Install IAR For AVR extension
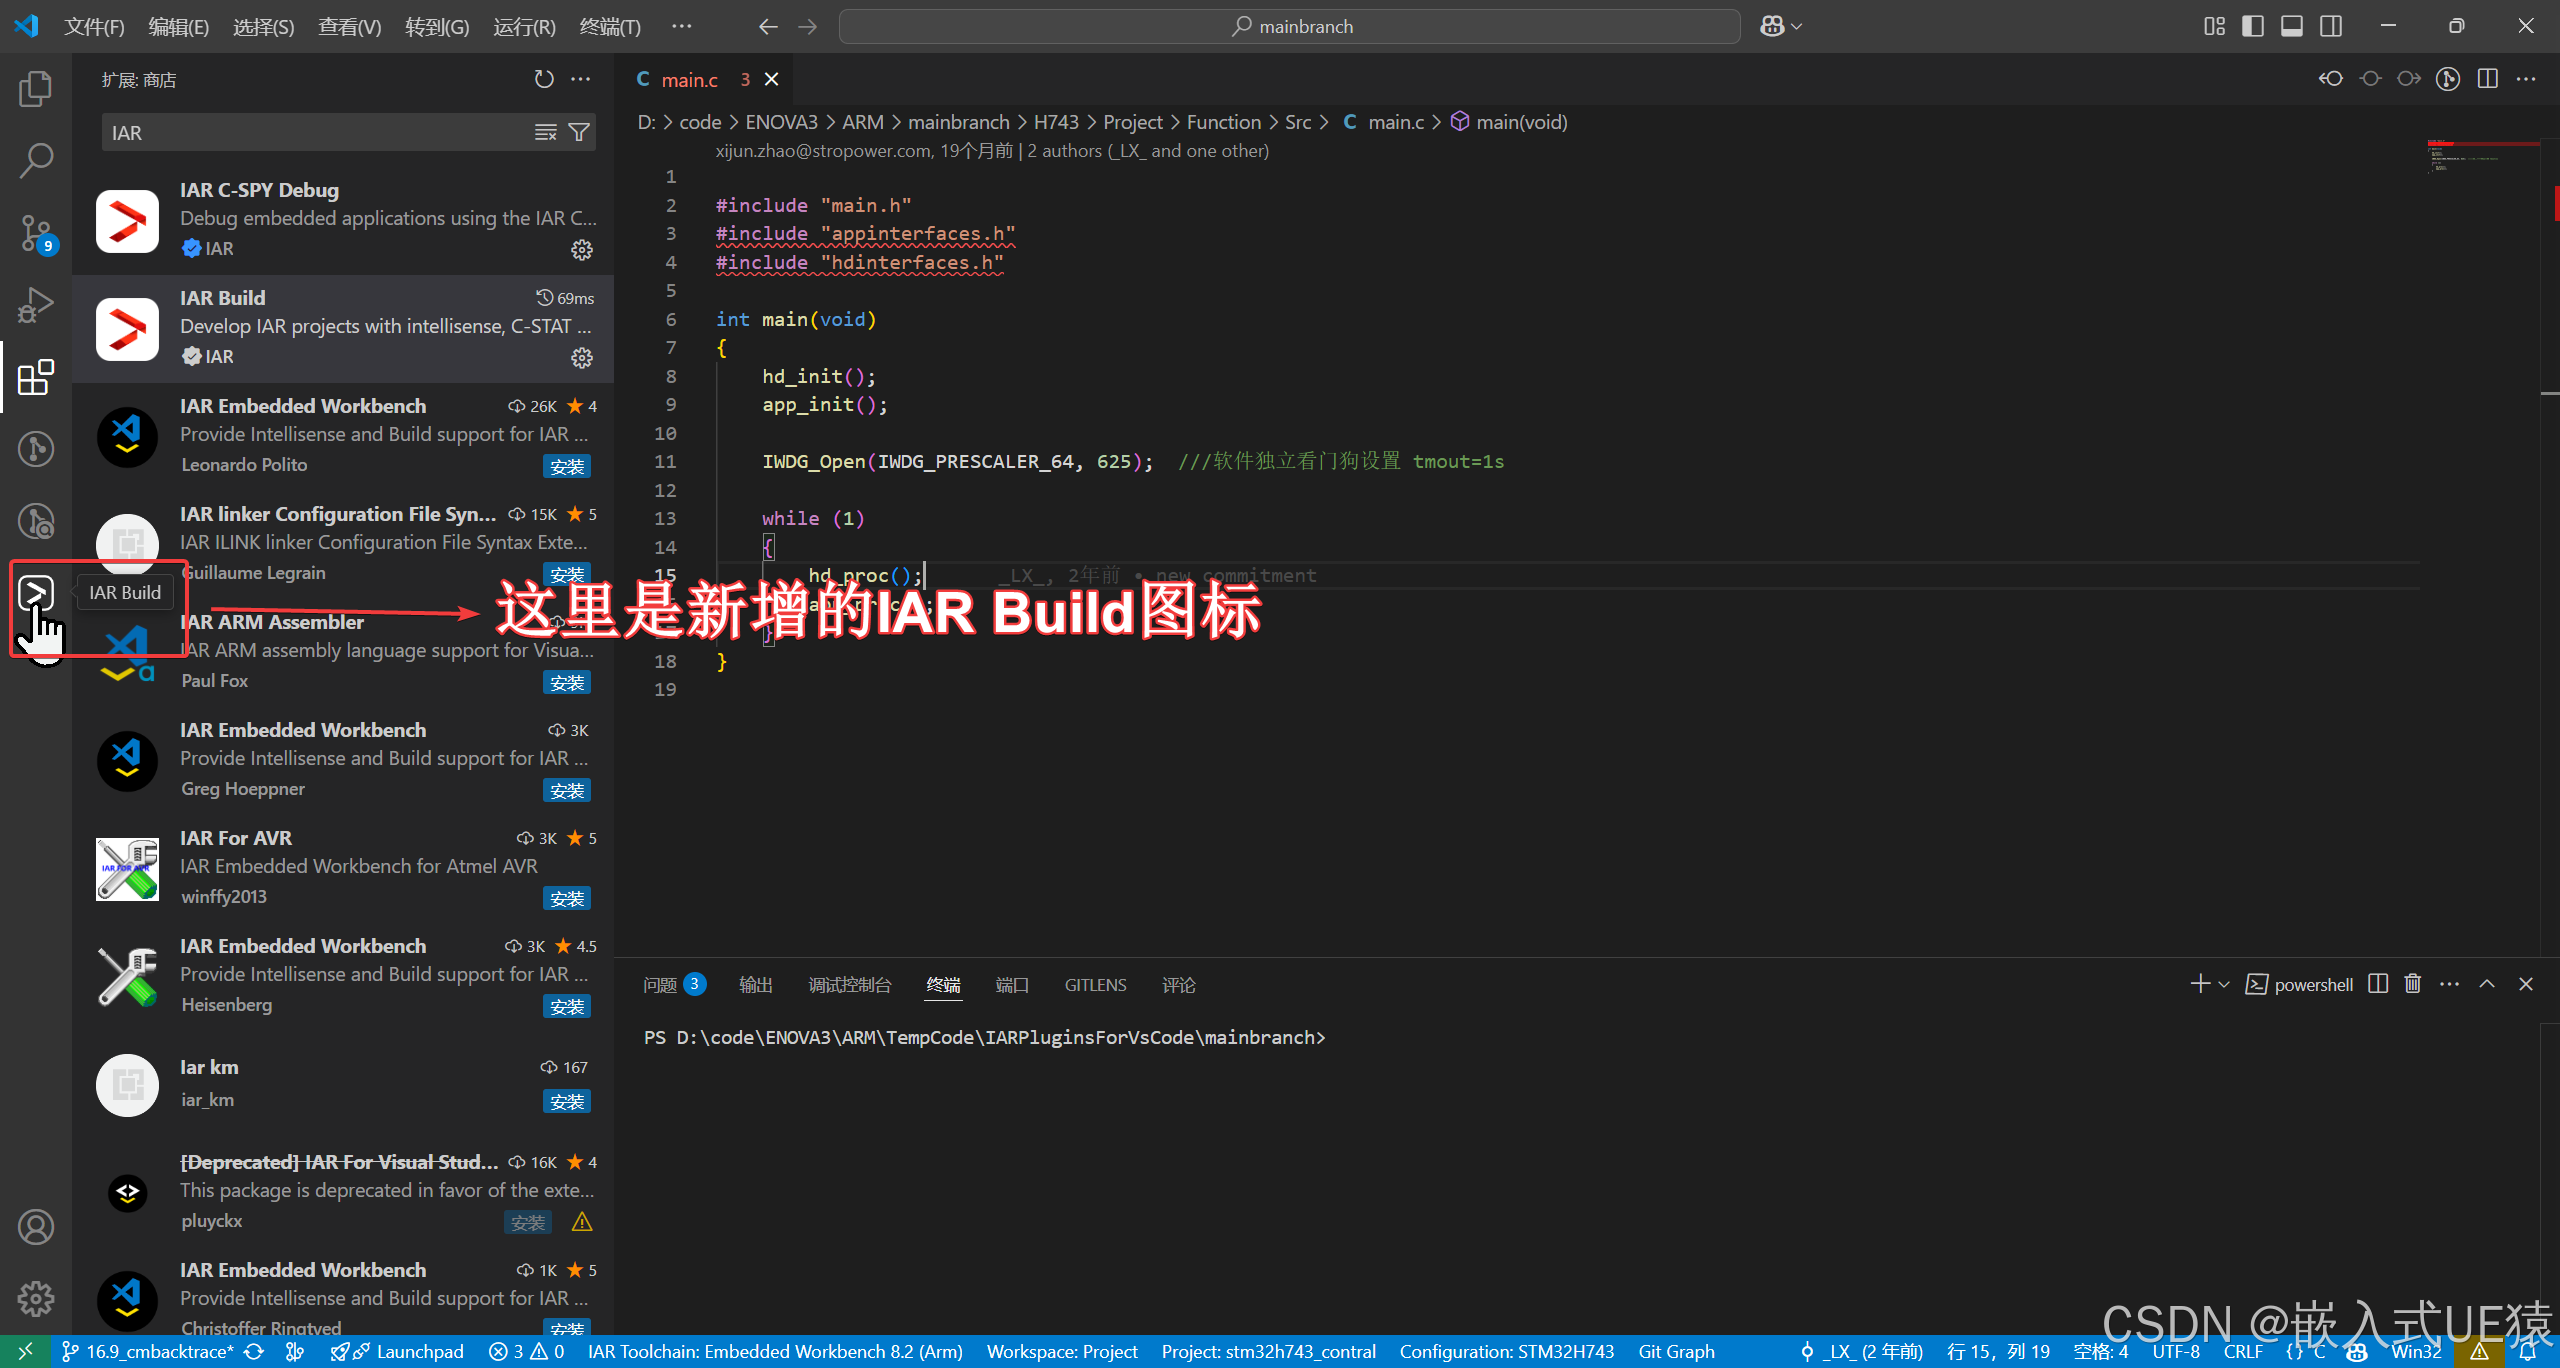 (x=567, y=898)
